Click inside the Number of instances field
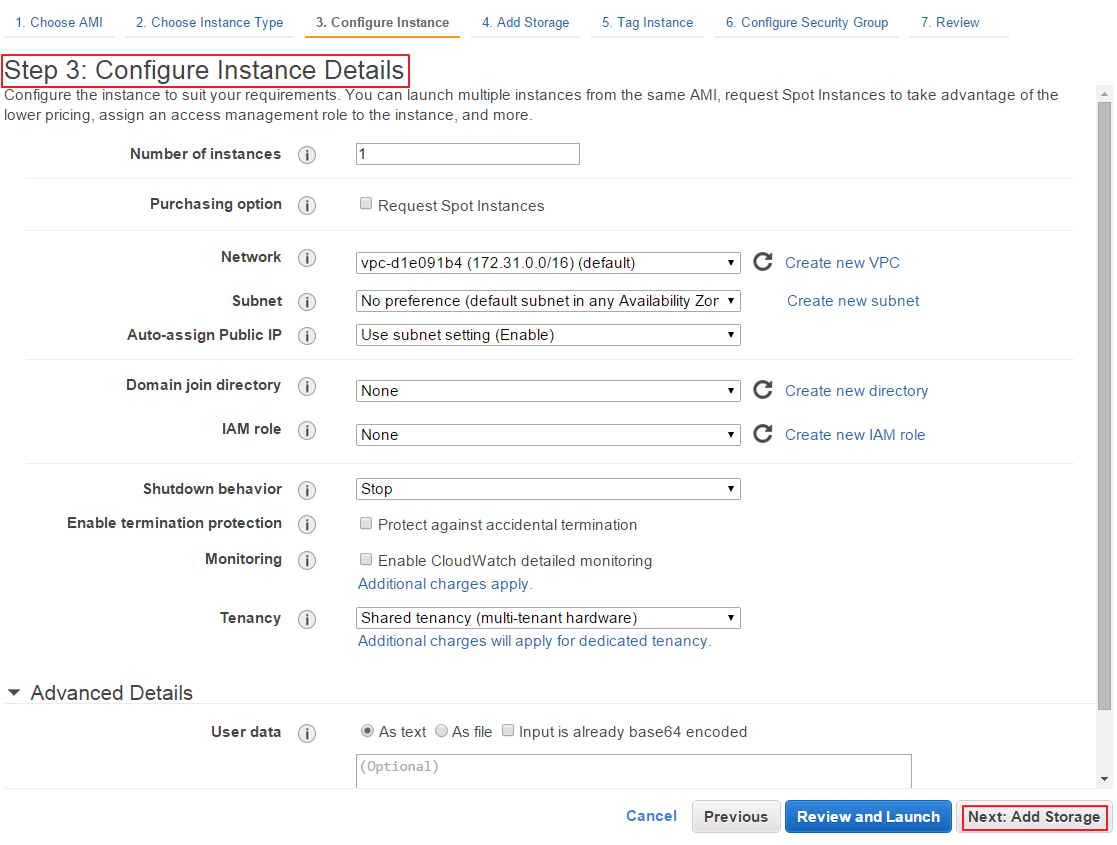 pos(467,154)
